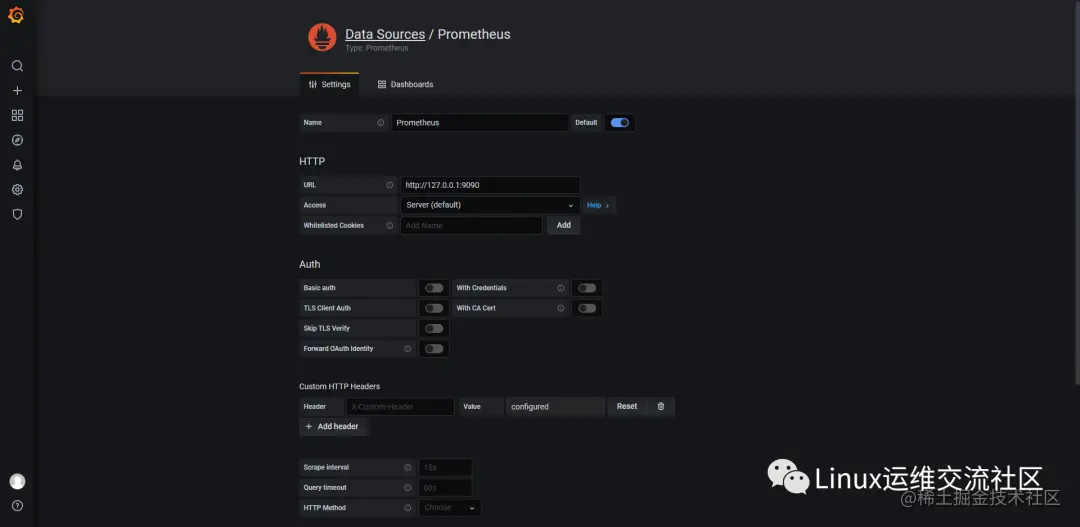Expand the Access Help section
Viewport: 1080px width, 527px height.
[x=598, y=205]
